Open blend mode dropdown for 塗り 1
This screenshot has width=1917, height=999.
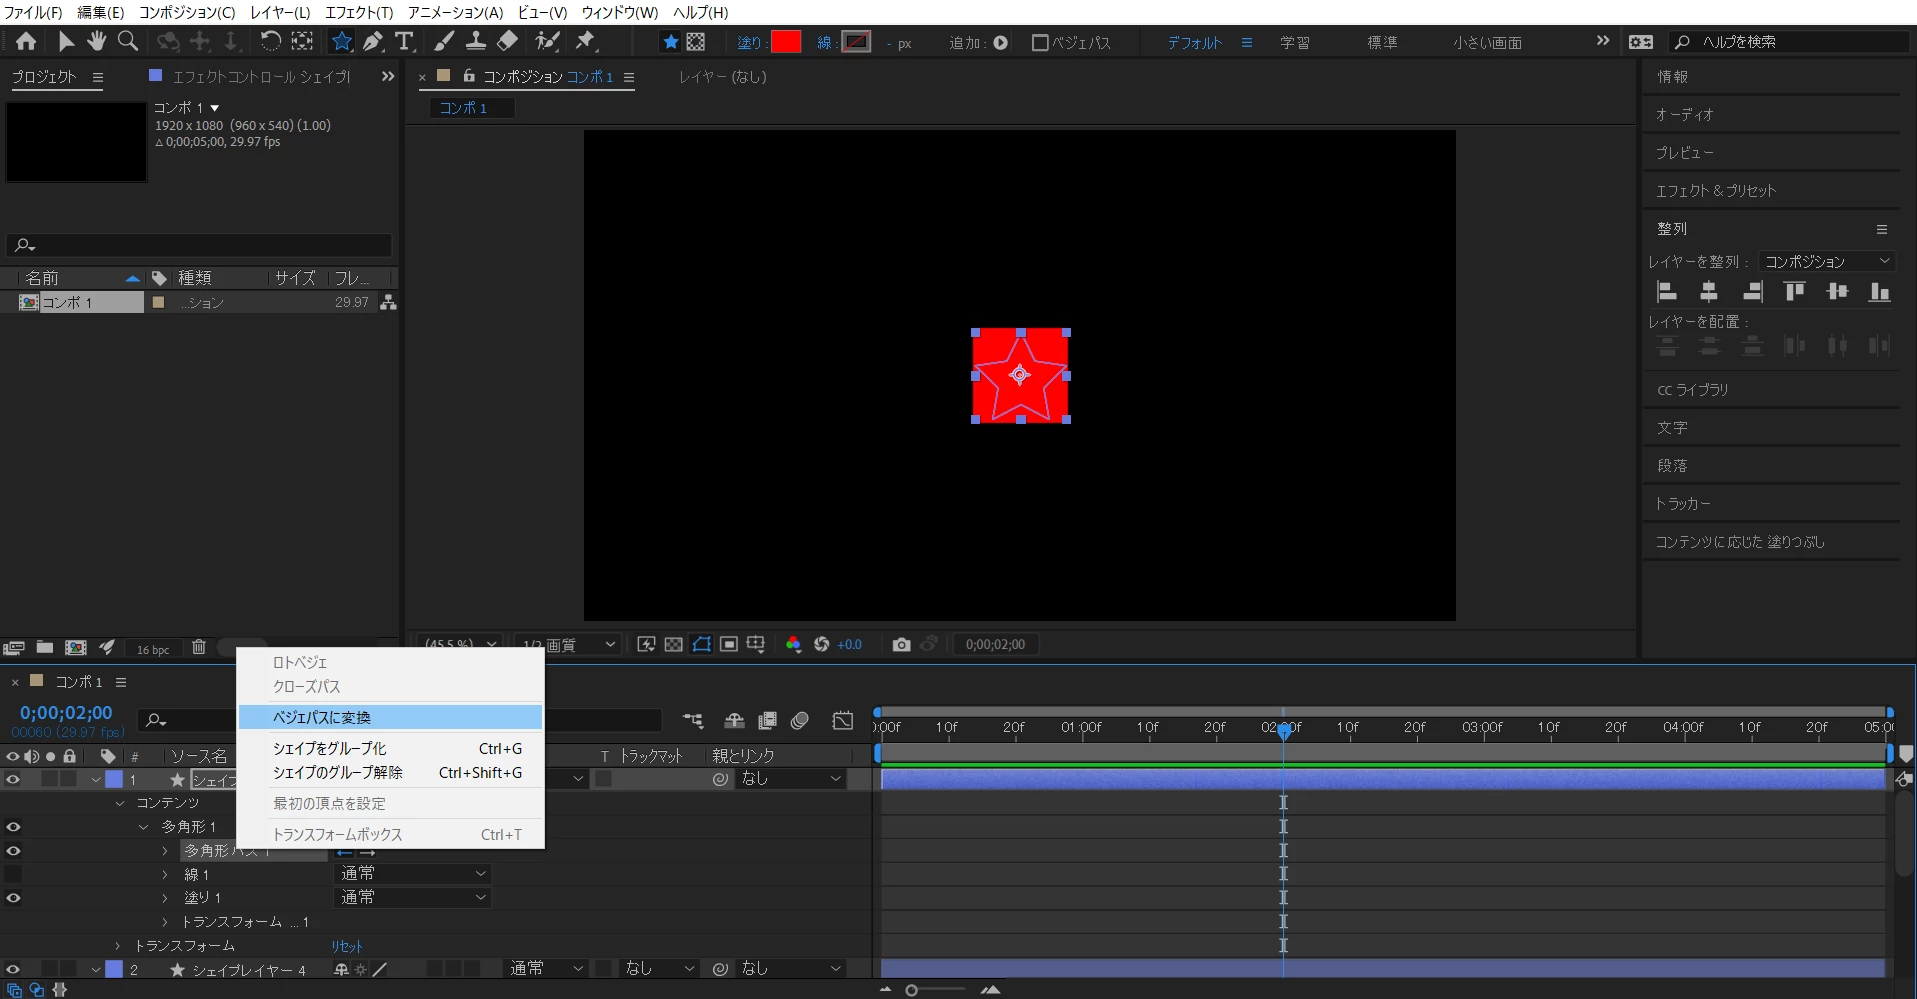[412, 898]
